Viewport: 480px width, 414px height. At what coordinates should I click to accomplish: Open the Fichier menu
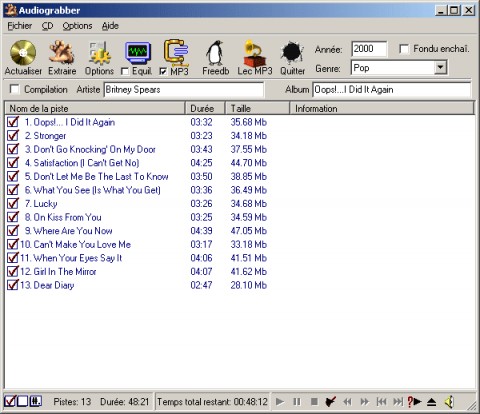pos(20,26)
